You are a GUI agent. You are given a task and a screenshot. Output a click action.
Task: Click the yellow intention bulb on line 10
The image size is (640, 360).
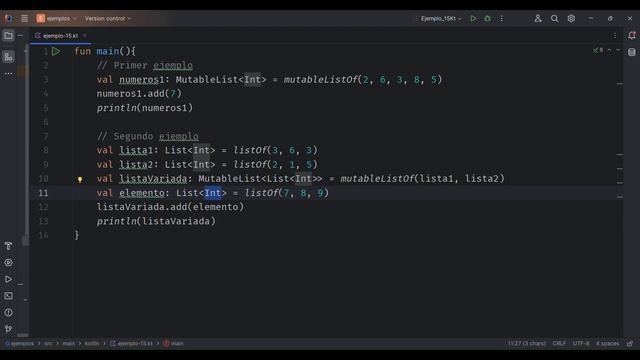(x=80, y=179)
